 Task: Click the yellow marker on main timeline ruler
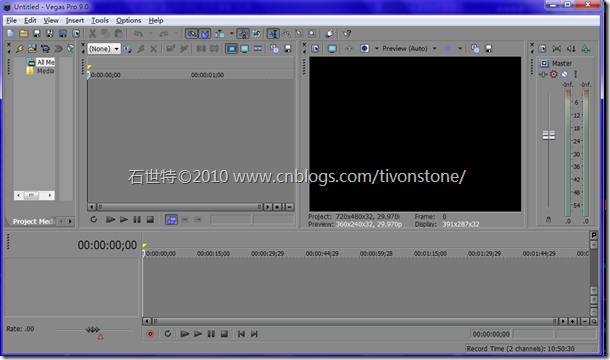pyautogui.click(x=144, y=246)
